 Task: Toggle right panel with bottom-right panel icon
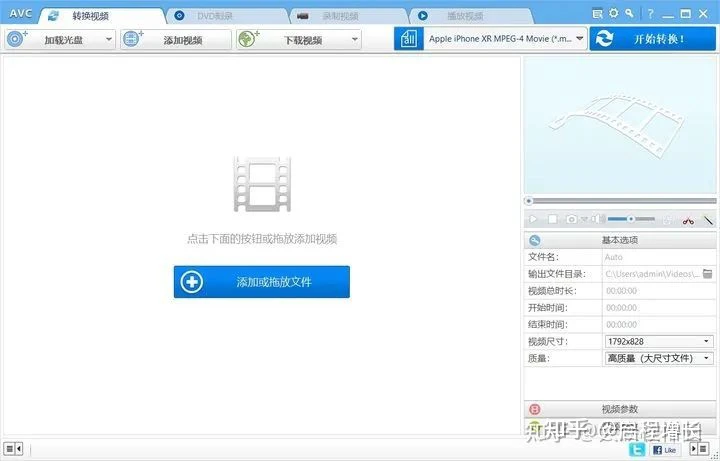click(x=699, y=449)
